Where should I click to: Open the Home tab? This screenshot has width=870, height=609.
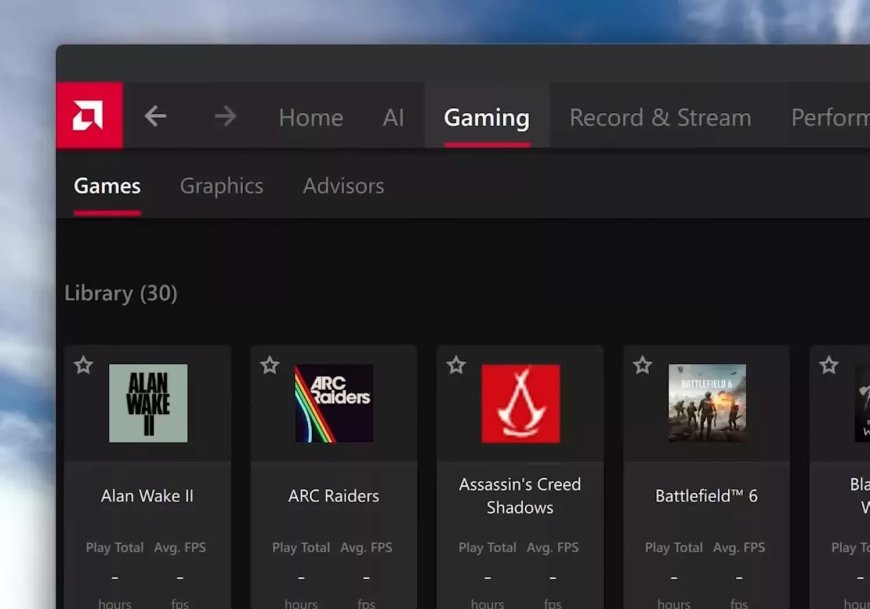(x=311, y=118)
